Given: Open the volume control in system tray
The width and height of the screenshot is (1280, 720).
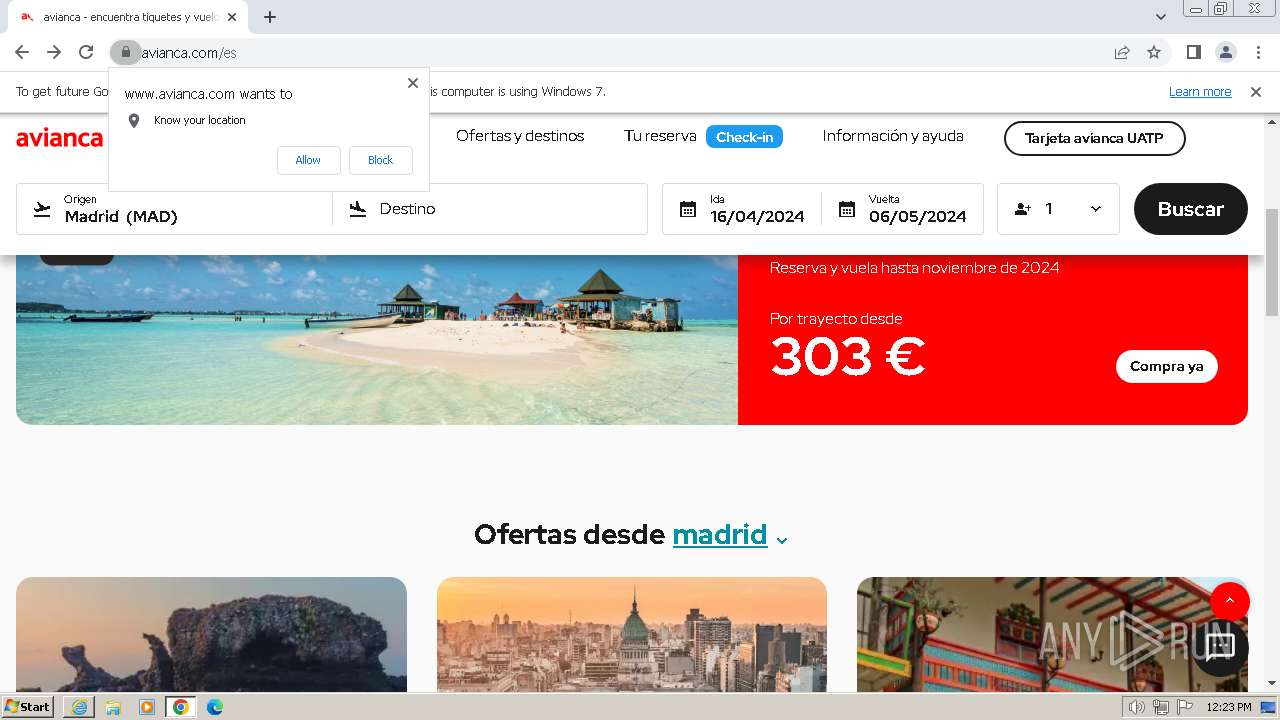Looking at the screenshot, I should (1137, 707).
